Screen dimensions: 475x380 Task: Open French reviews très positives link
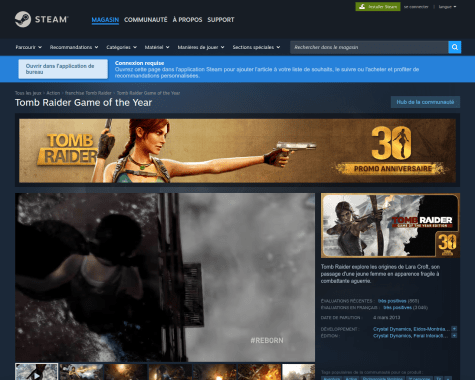pos(397,308)
